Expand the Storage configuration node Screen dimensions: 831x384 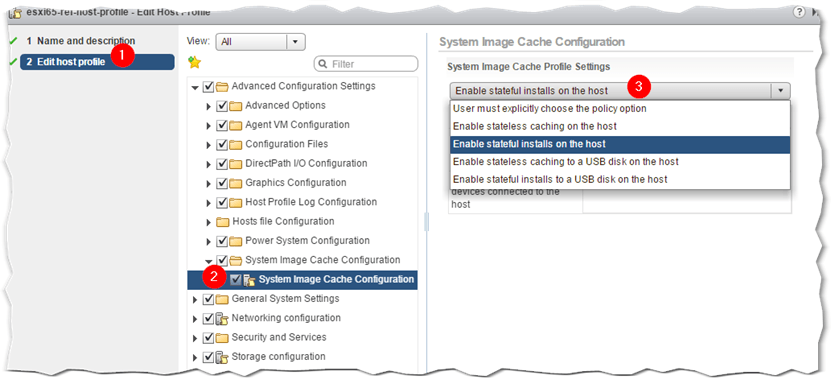tap(196, 358)
